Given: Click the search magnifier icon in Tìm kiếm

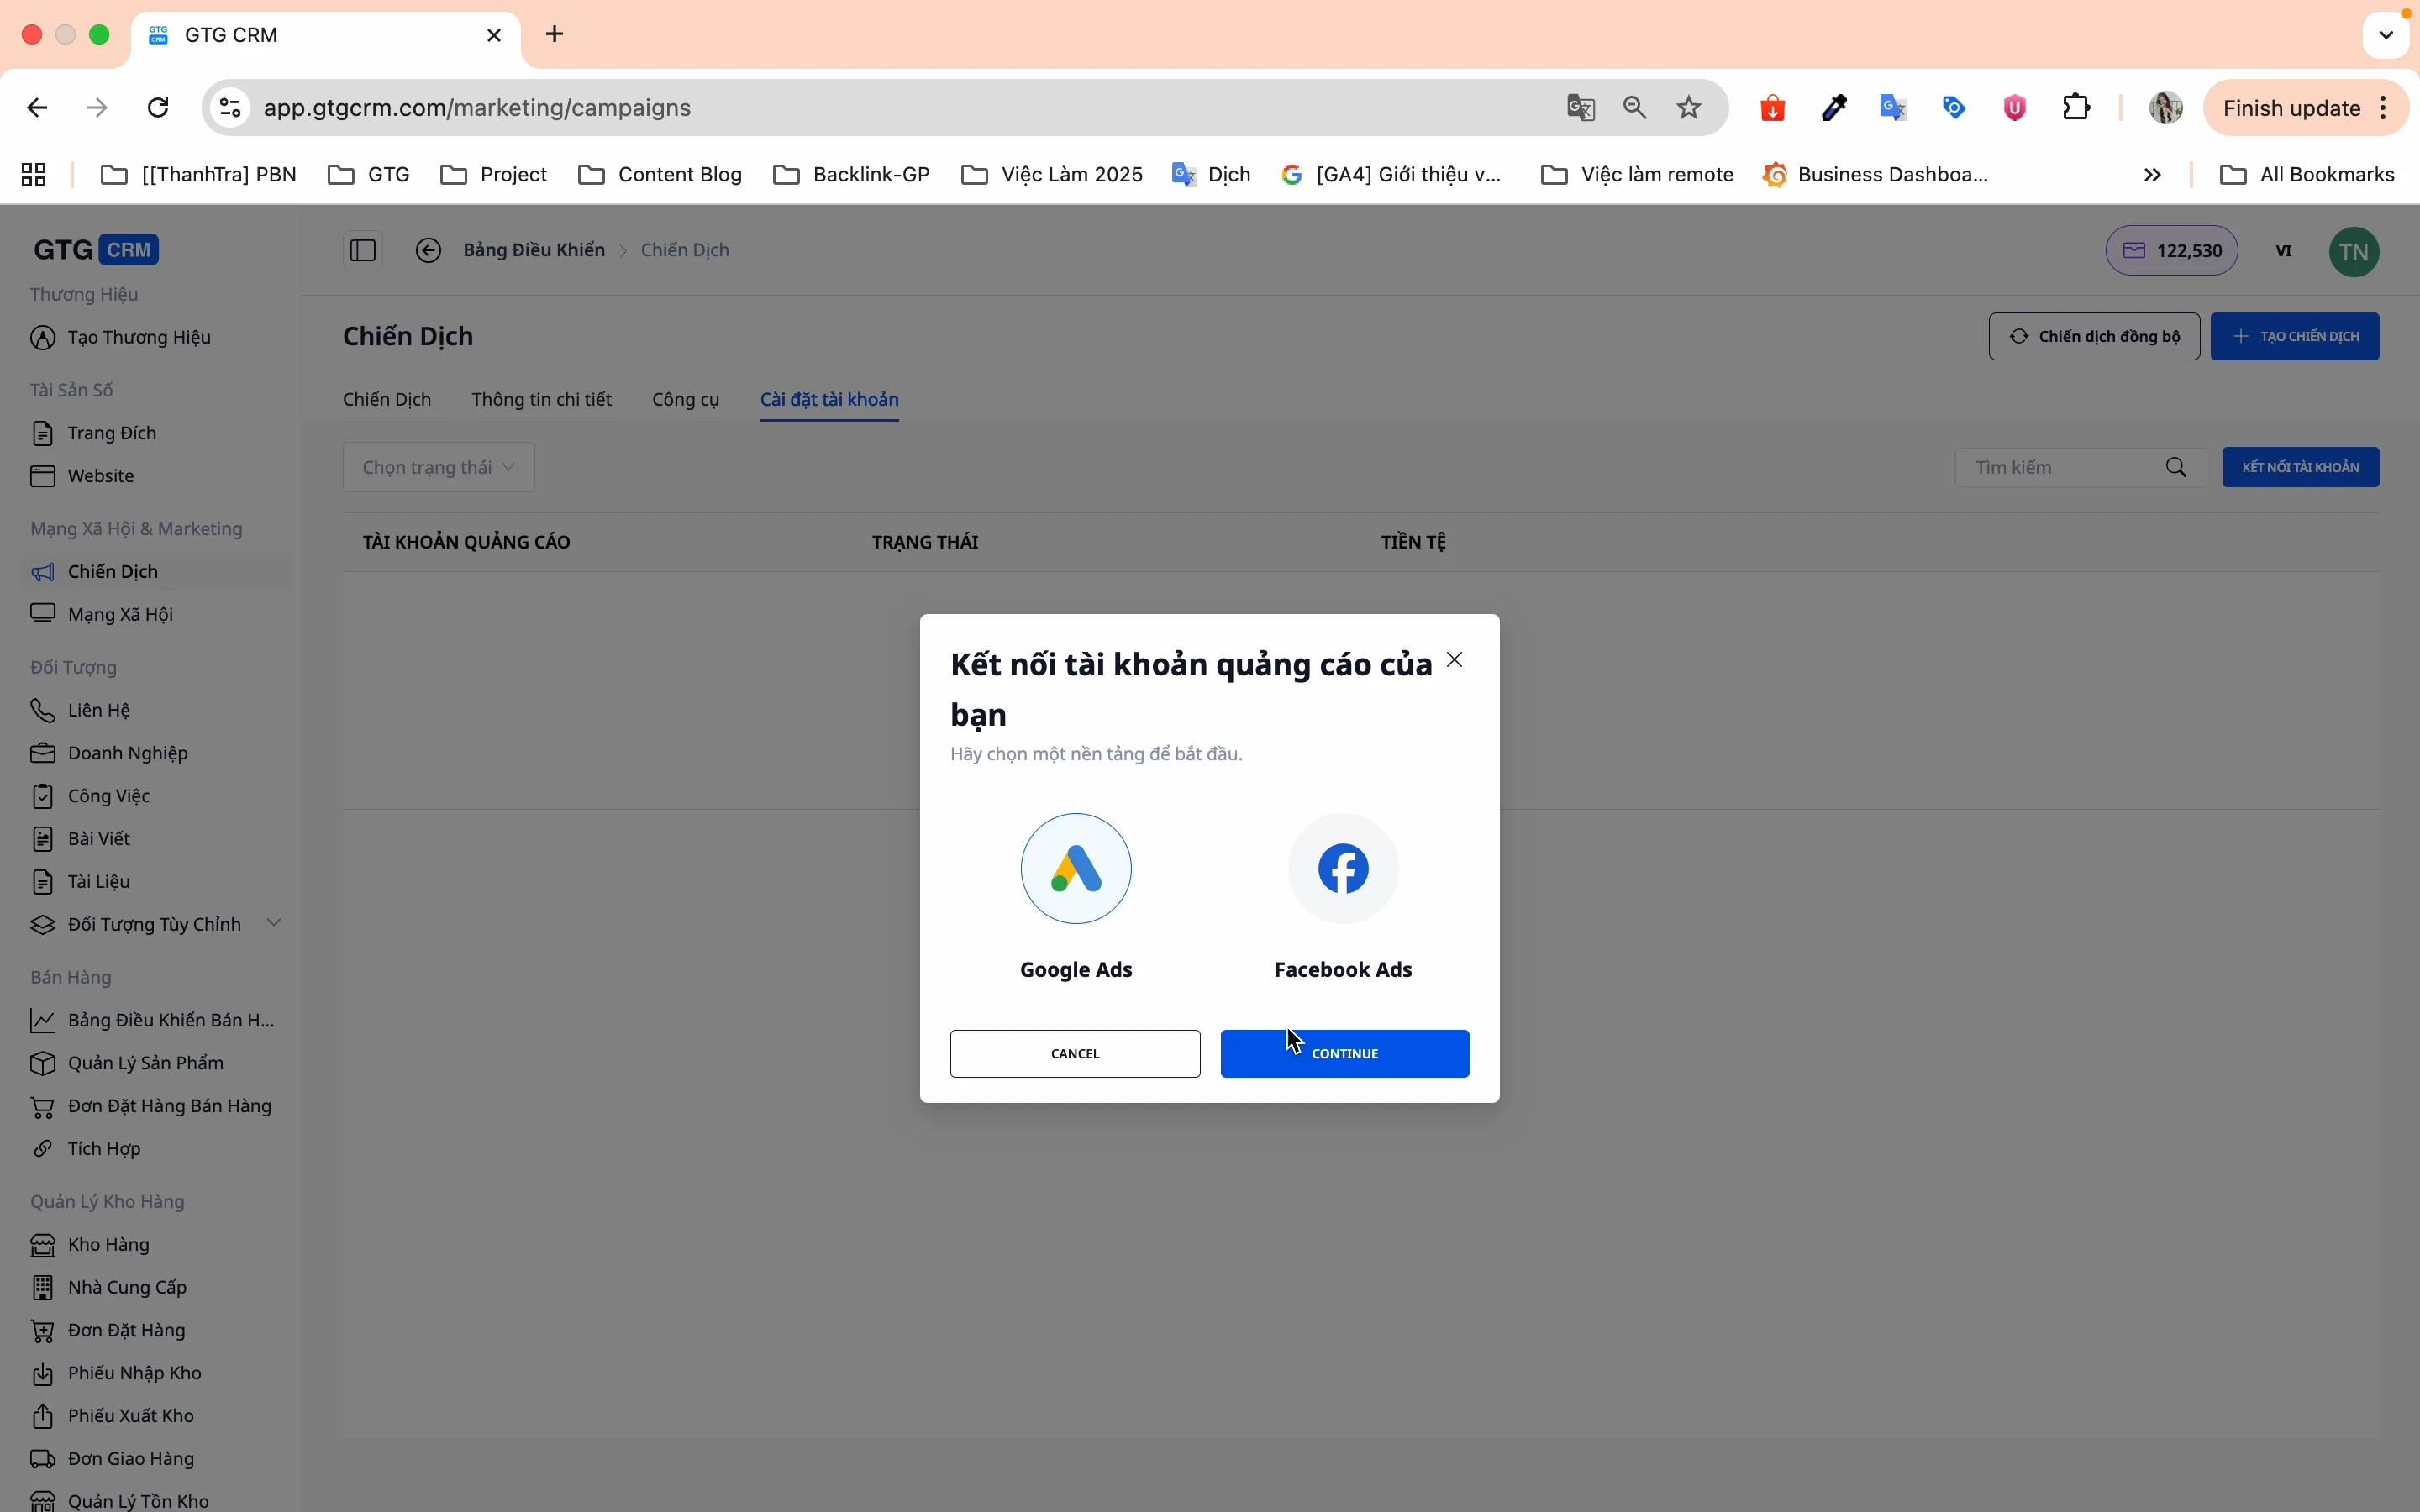Looking at the screenshot, I should point(2177,467).
